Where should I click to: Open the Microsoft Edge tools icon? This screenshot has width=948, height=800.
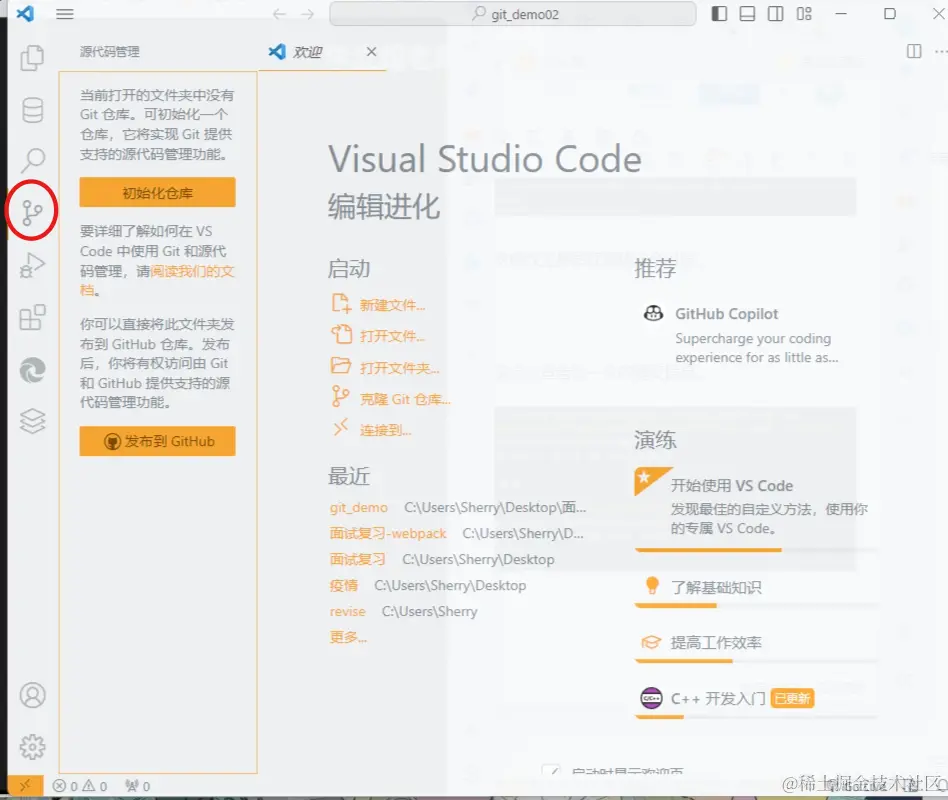tap(32, 369)
